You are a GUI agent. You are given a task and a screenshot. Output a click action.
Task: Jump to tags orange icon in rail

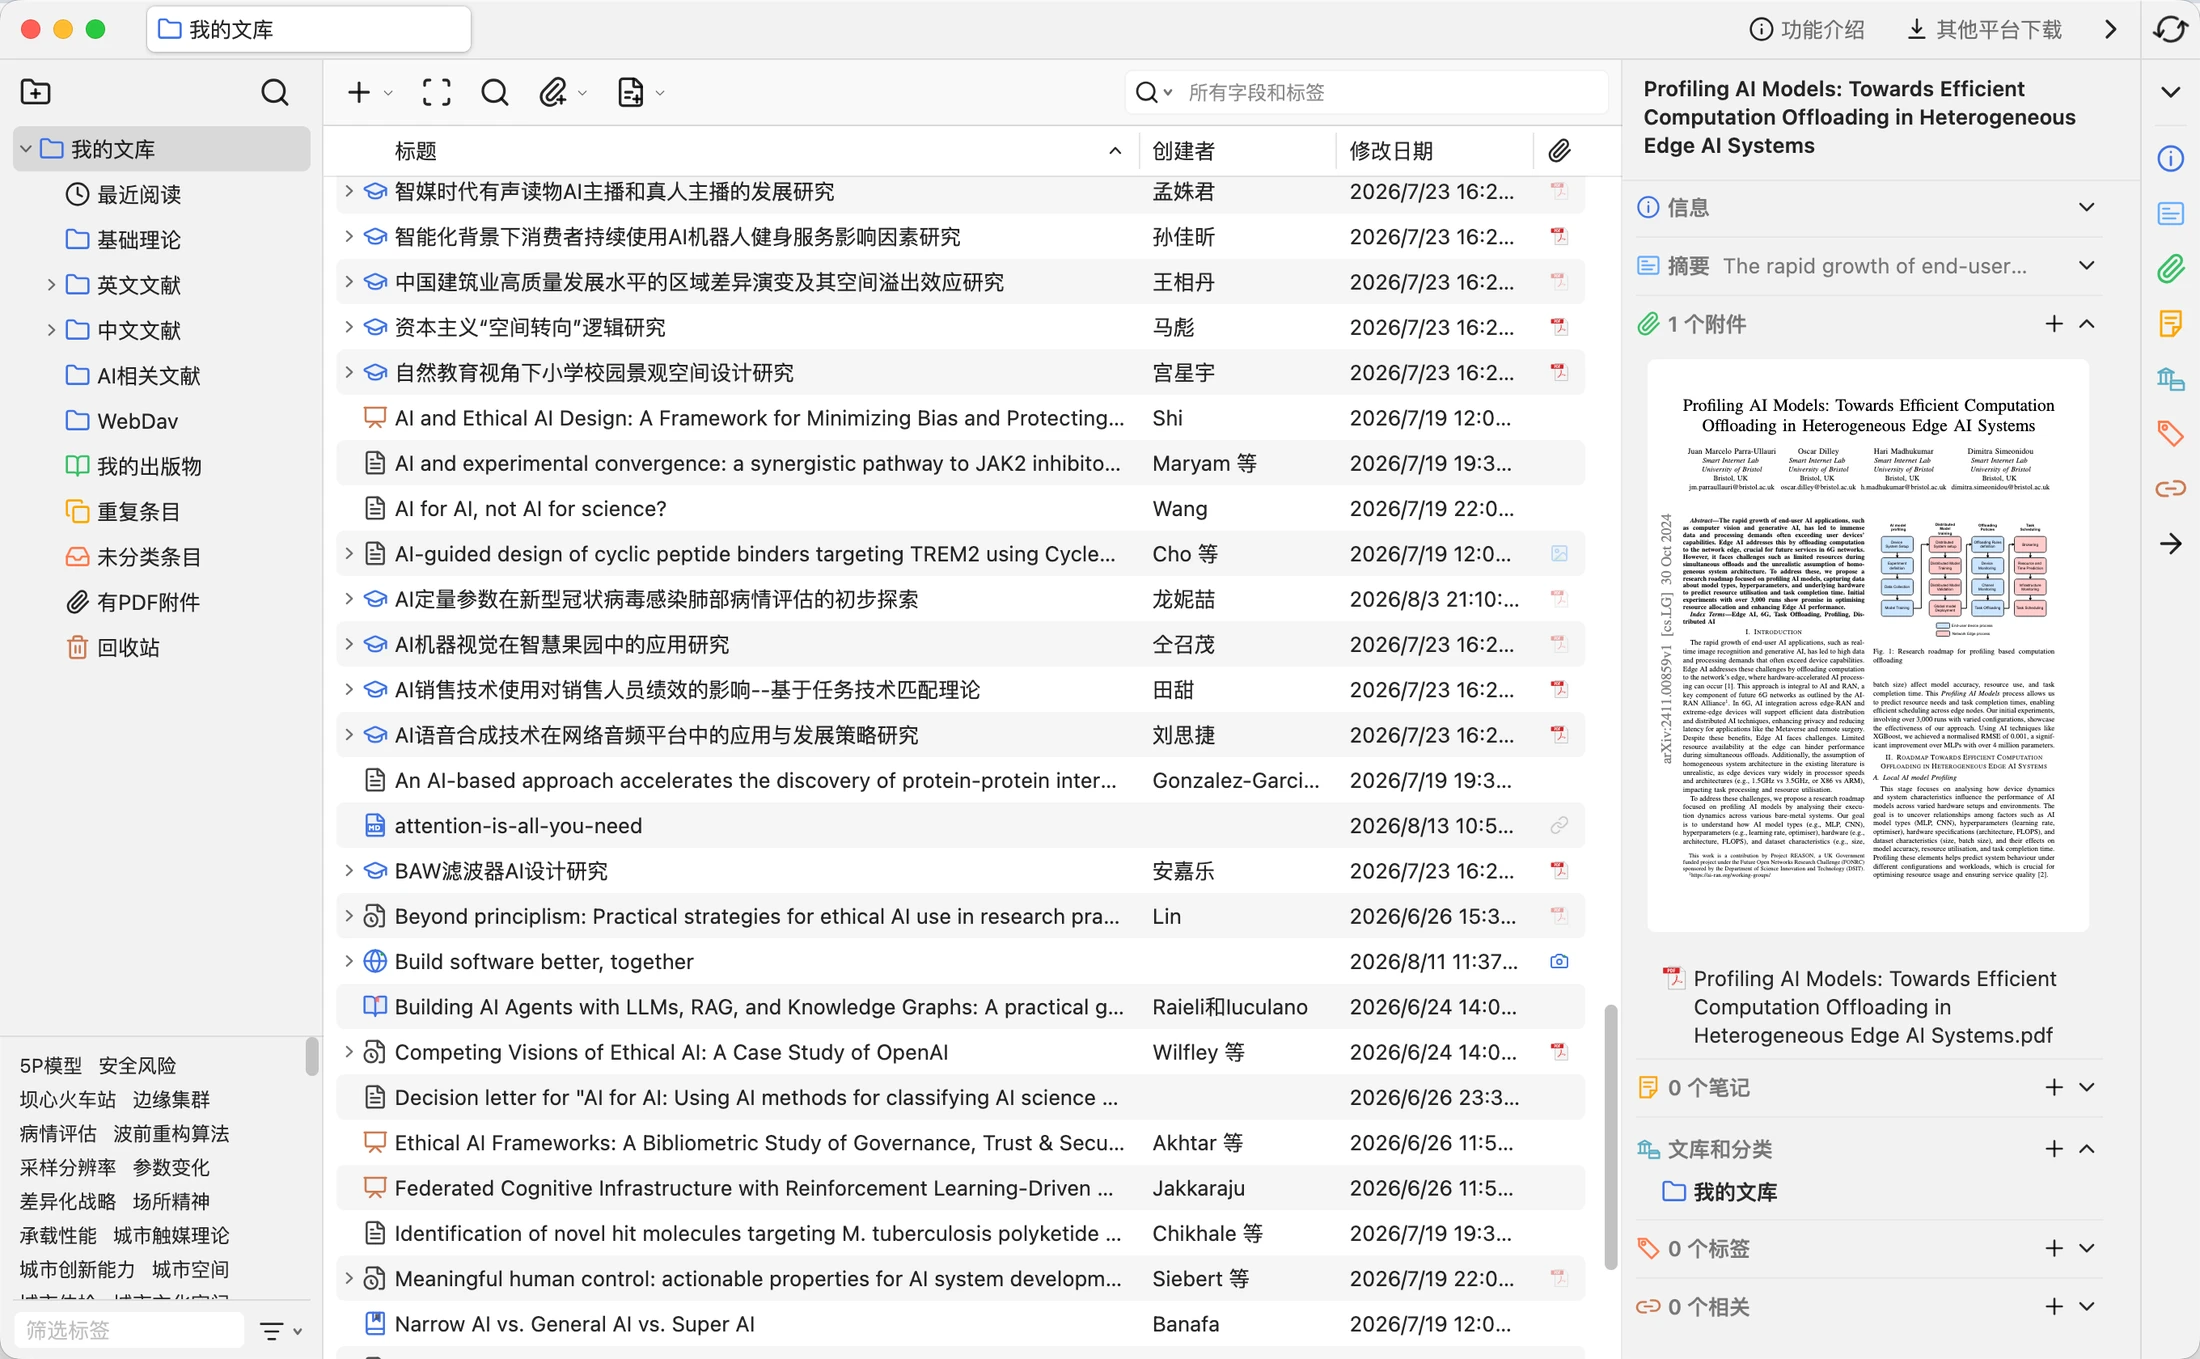(x=2170, y=433)
